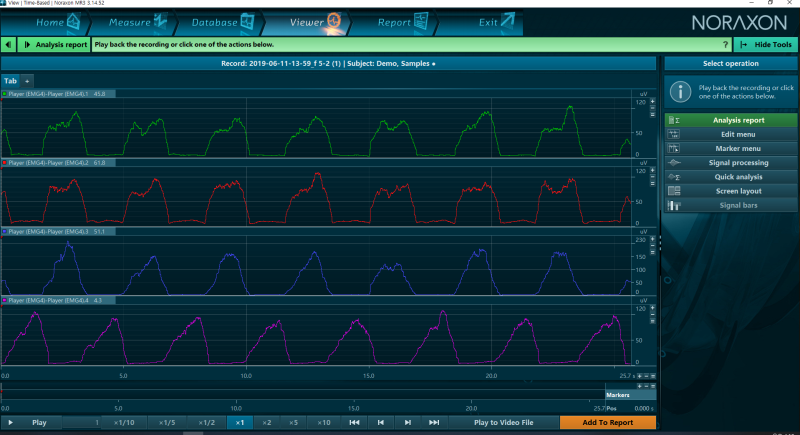Zoom out EMG4.4 amplitude with minus

(653, 315)
